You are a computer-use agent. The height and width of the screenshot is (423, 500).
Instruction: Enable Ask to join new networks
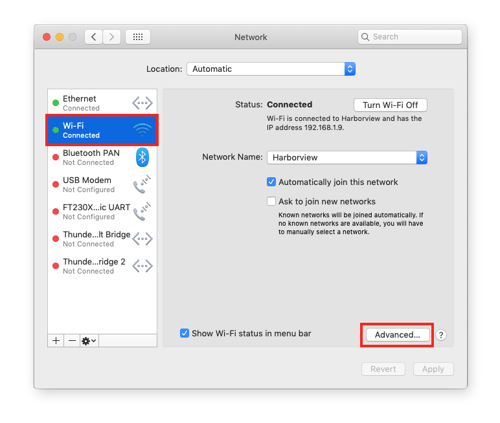pyautogui.click(x=271, y=201)
